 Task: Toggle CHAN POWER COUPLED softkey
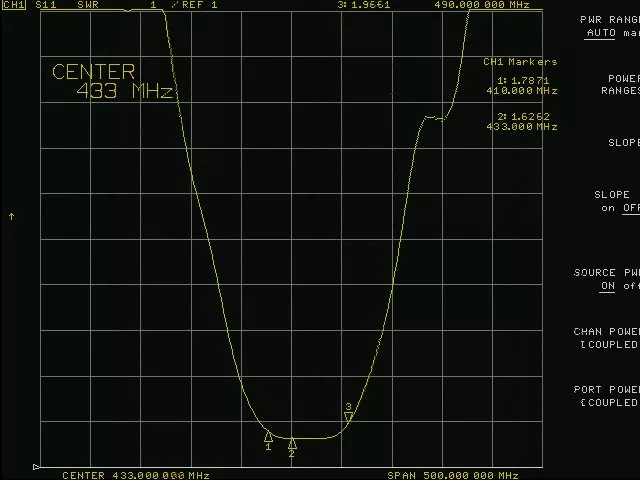point(607,338)
